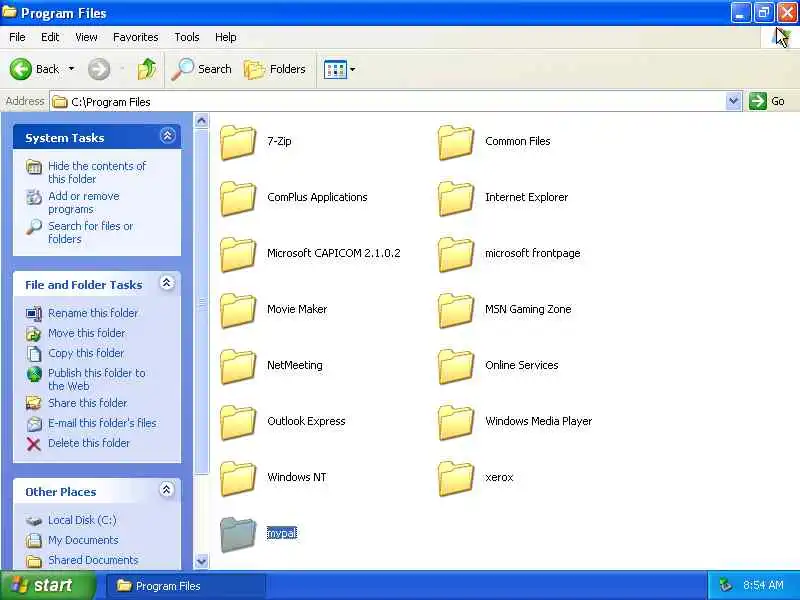Click the green Go arrow button
The height and width of the screenshot is (600, 800).
coord(758,101)
